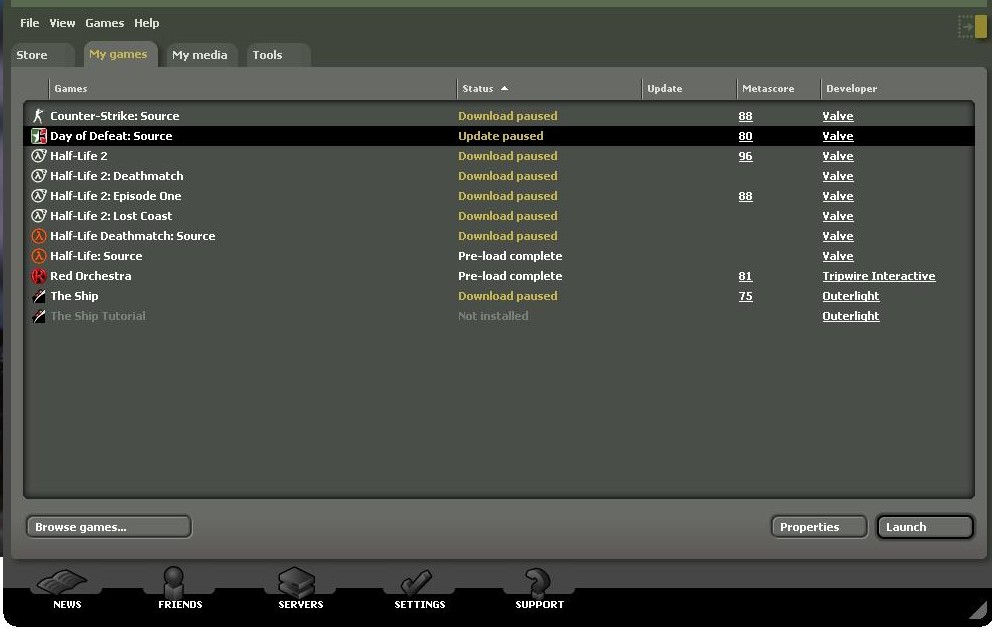Click the Half-Life: Source orange lambda icon
This screenshot has height=632, width=992.
(39, 256)
